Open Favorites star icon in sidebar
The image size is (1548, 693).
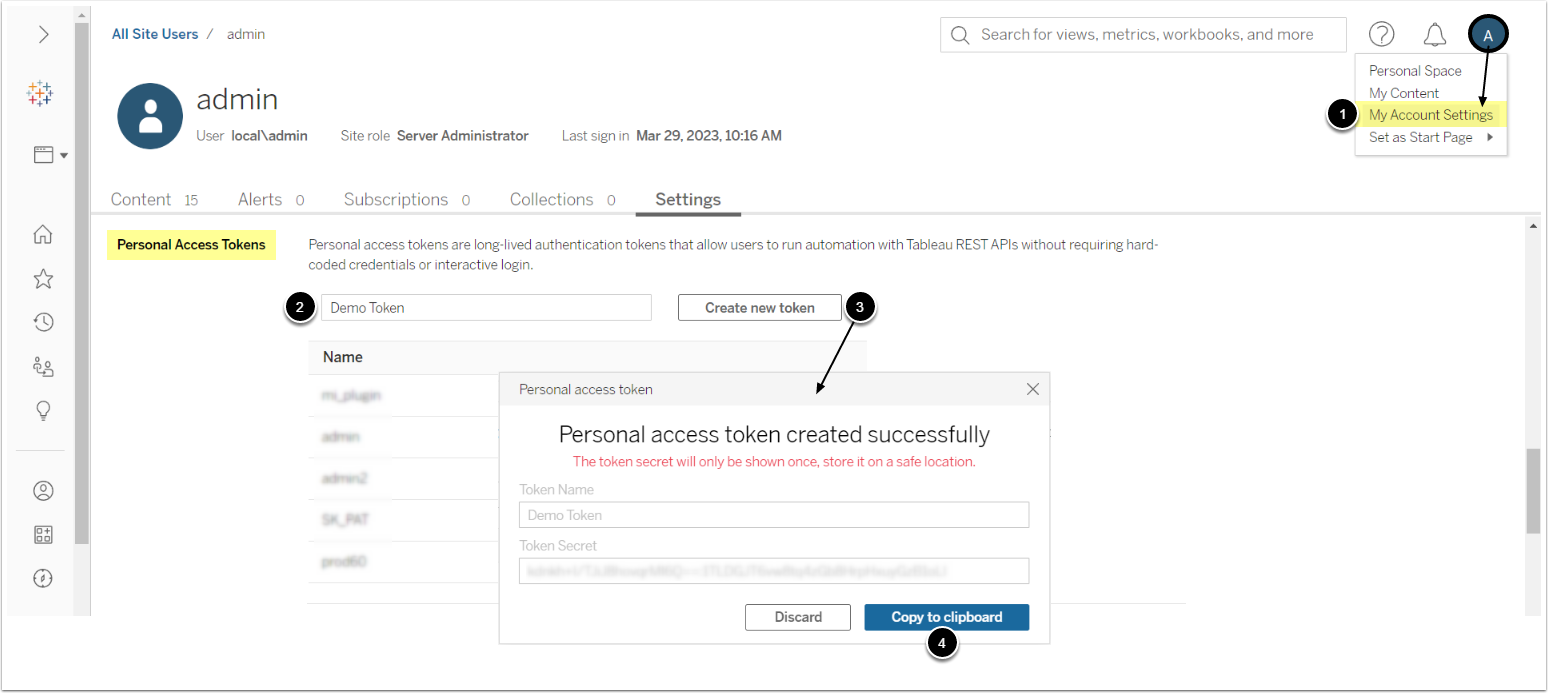pyautogui.click(x=43, y=279)
